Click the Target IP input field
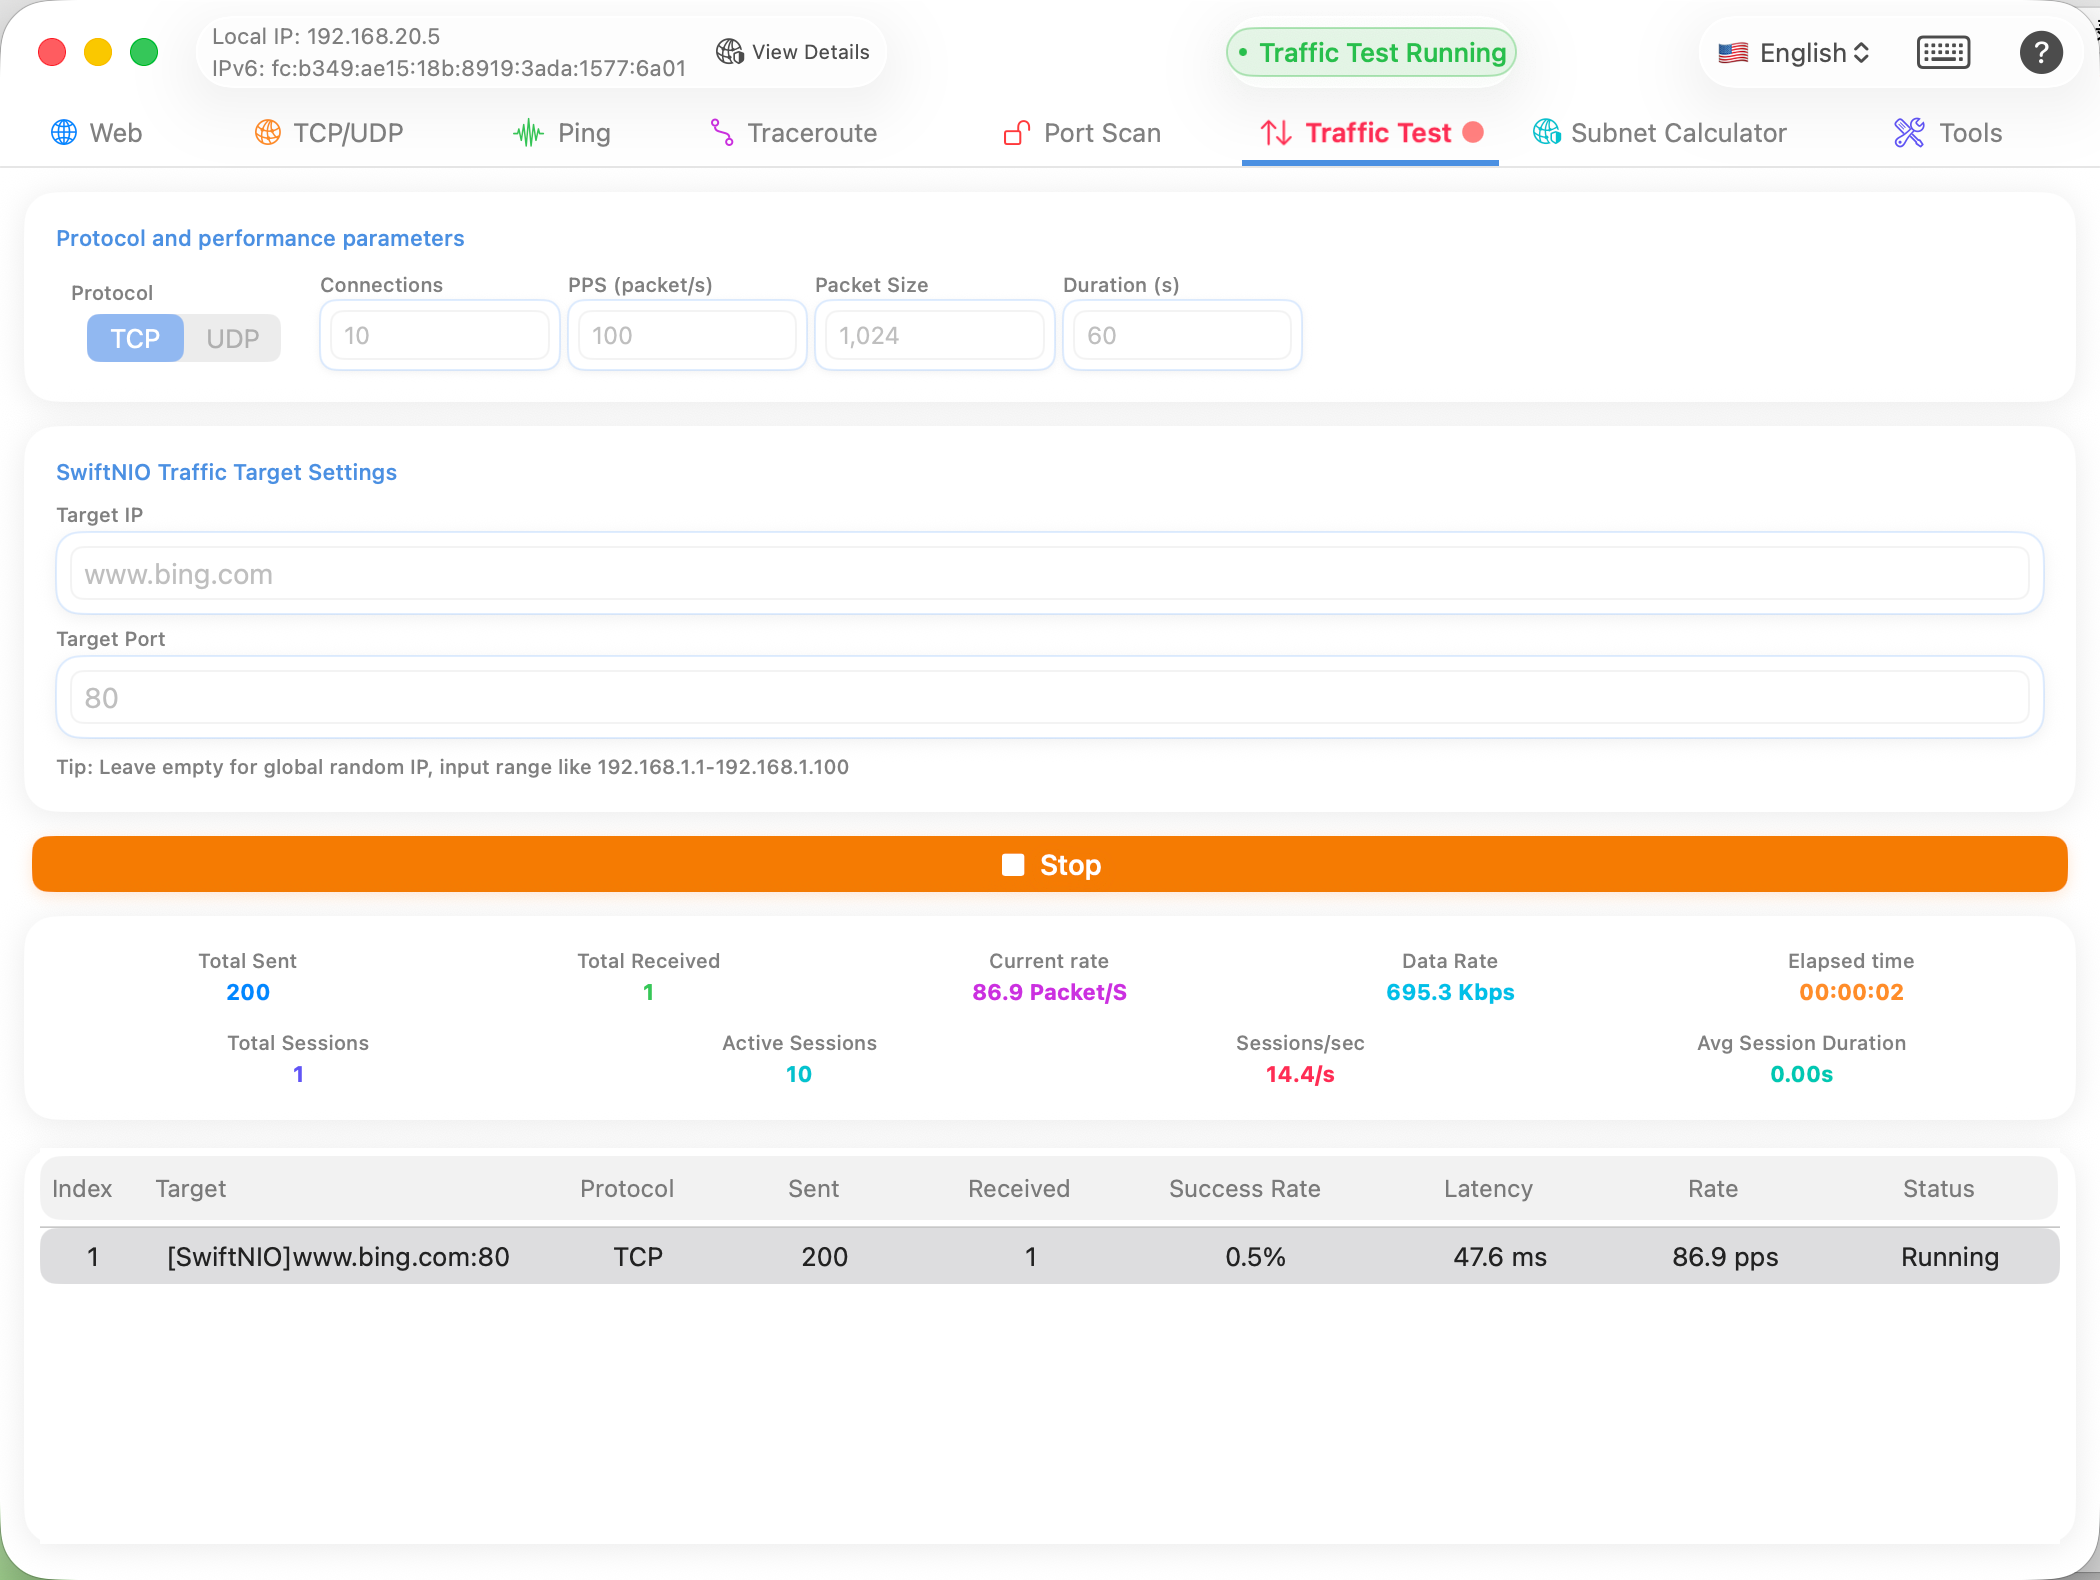This screenshot has height=1580, width=2100. 1050,573
